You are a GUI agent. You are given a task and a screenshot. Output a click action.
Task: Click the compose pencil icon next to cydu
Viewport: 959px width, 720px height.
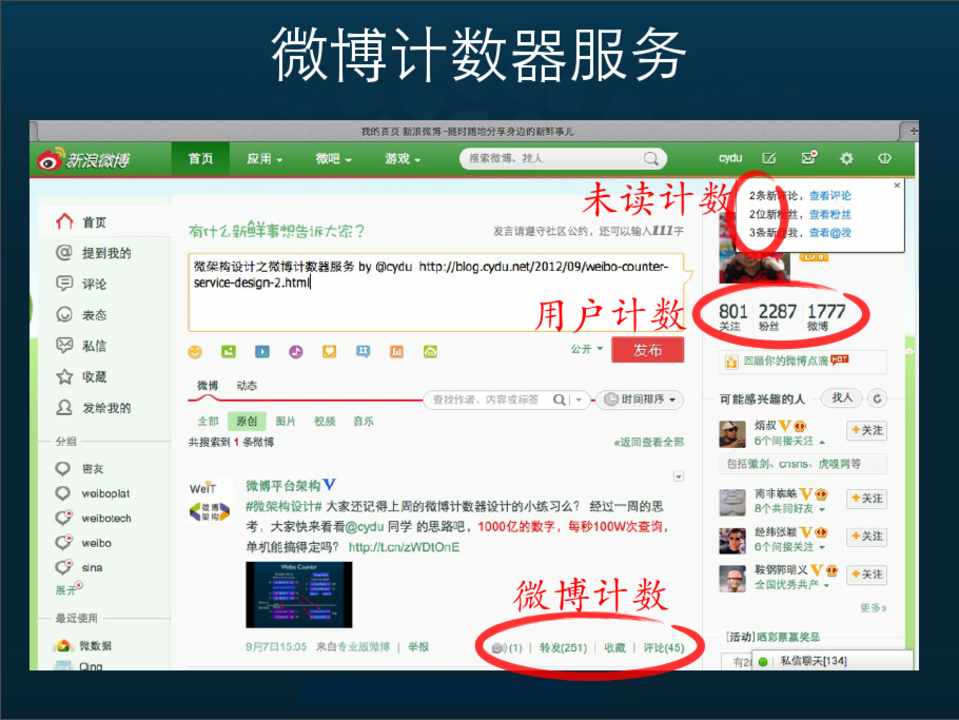coord(768,159)
